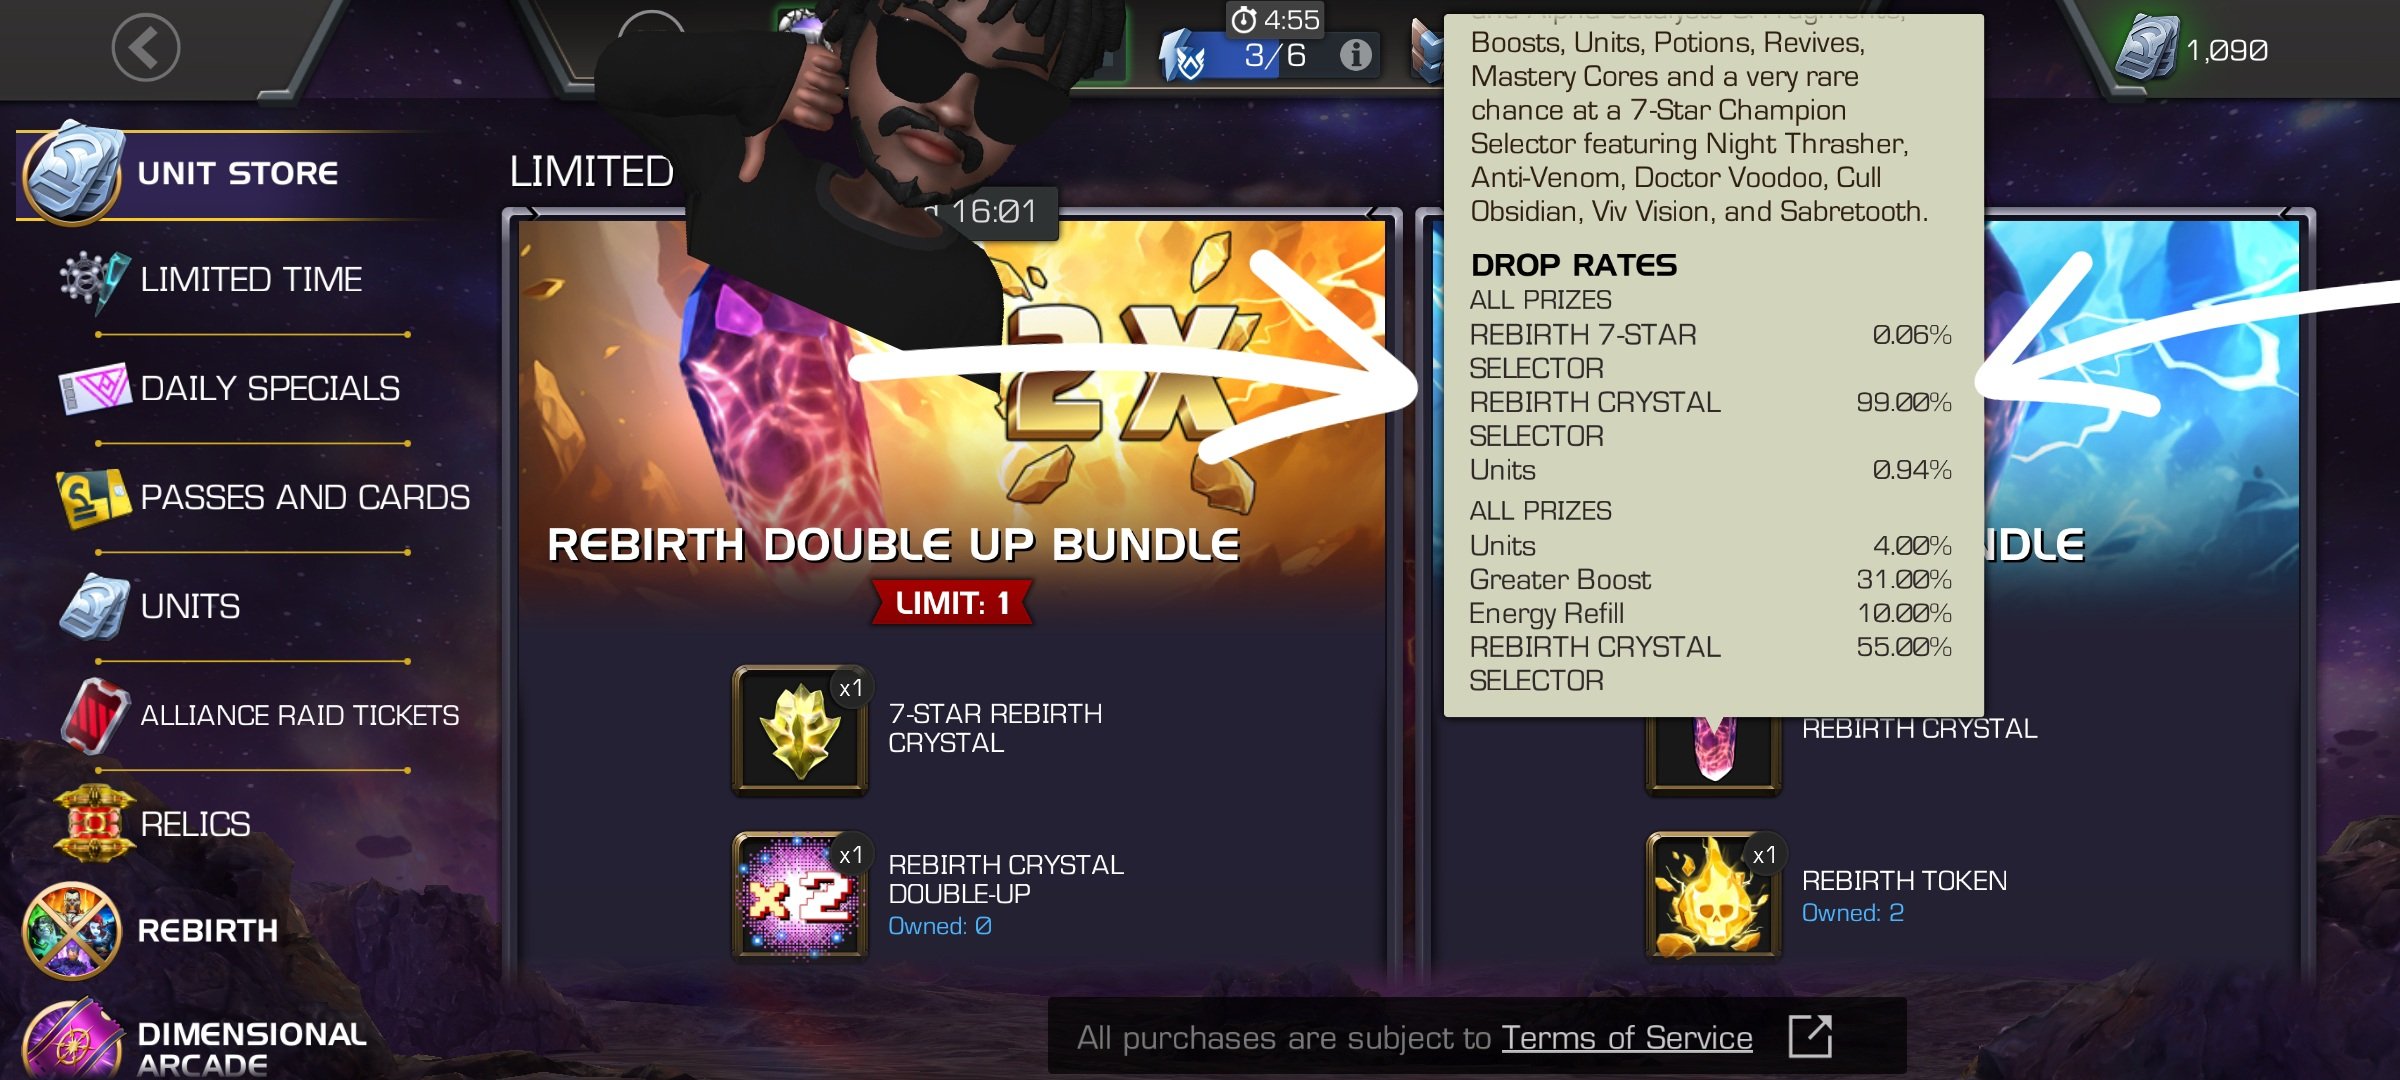The width and height of the screenshot is (2400, 1080).
Task: Tap the drop rates tooltip panel
Action: coord(1714,365)
